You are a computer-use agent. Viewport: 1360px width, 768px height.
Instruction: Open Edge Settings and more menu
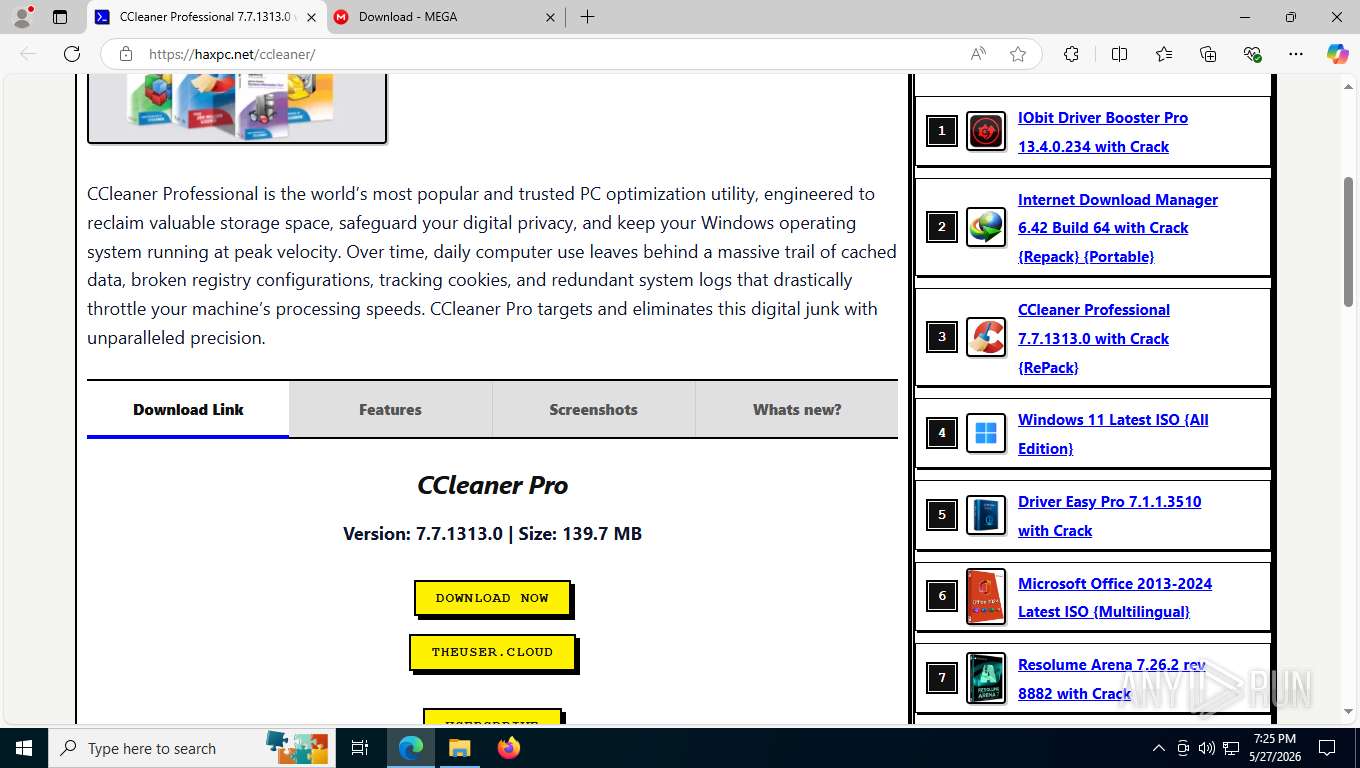pos(1296,54)
